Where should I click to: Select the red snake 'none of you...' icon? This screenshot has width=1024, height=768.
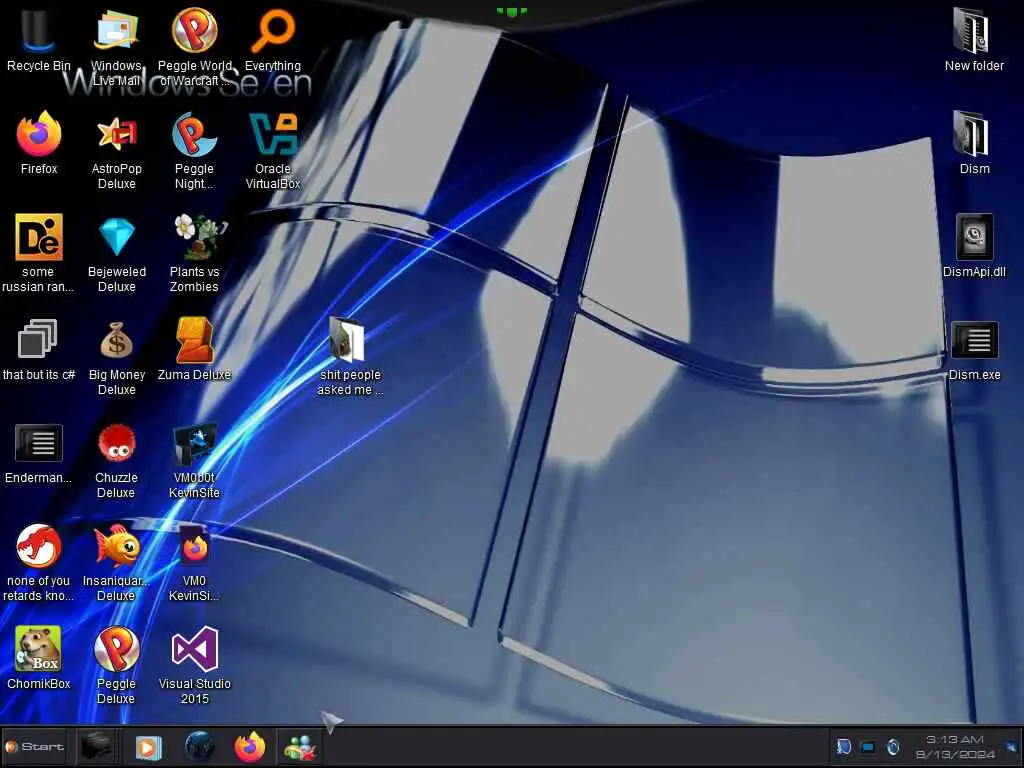click(x=39, y=546)
